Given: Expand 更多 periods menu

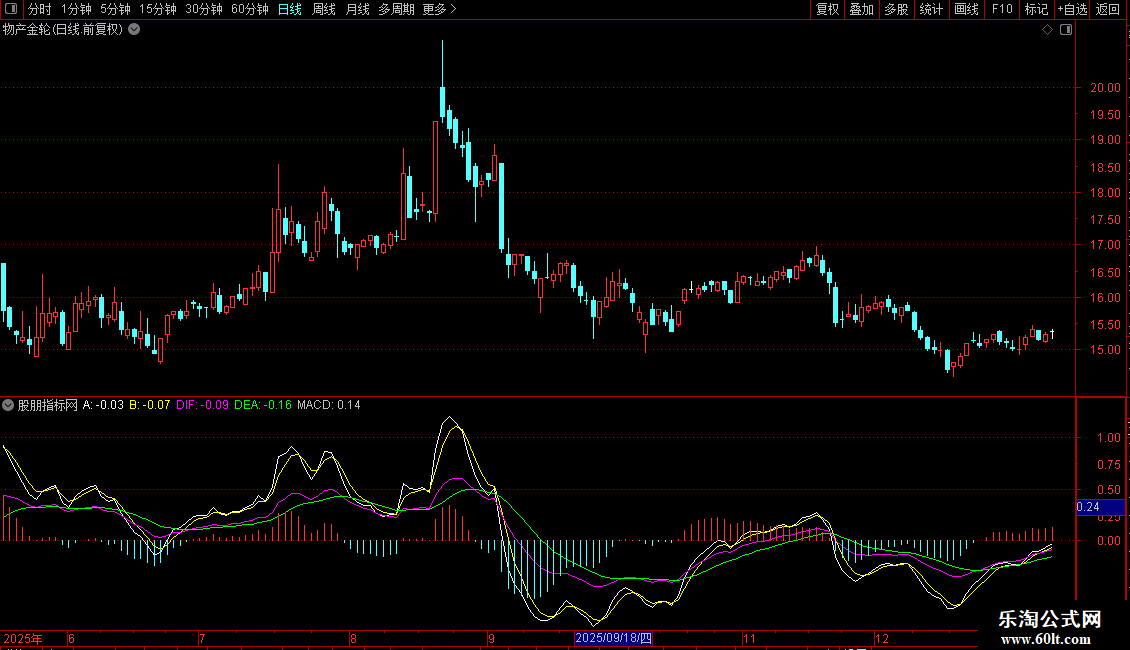Looking at the screenshot, I should pos(439,10).
